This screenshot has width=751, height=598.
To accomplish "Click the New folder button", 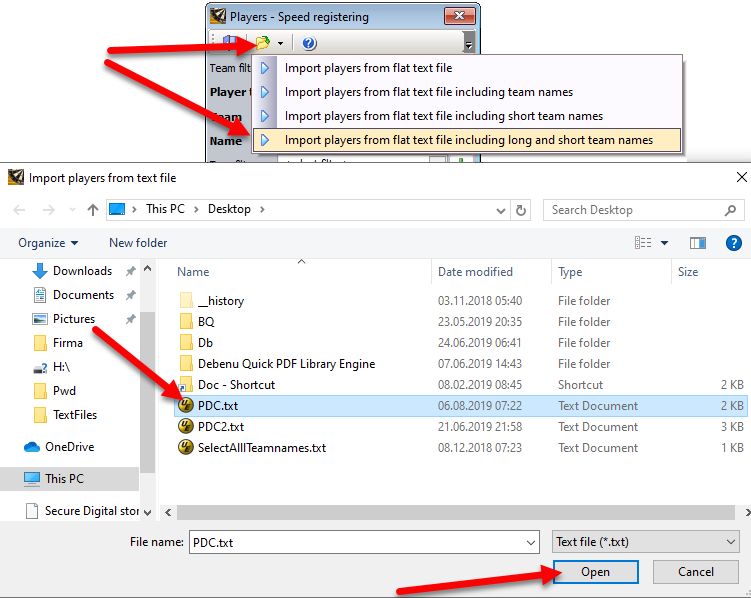I will tap(138, 243).
